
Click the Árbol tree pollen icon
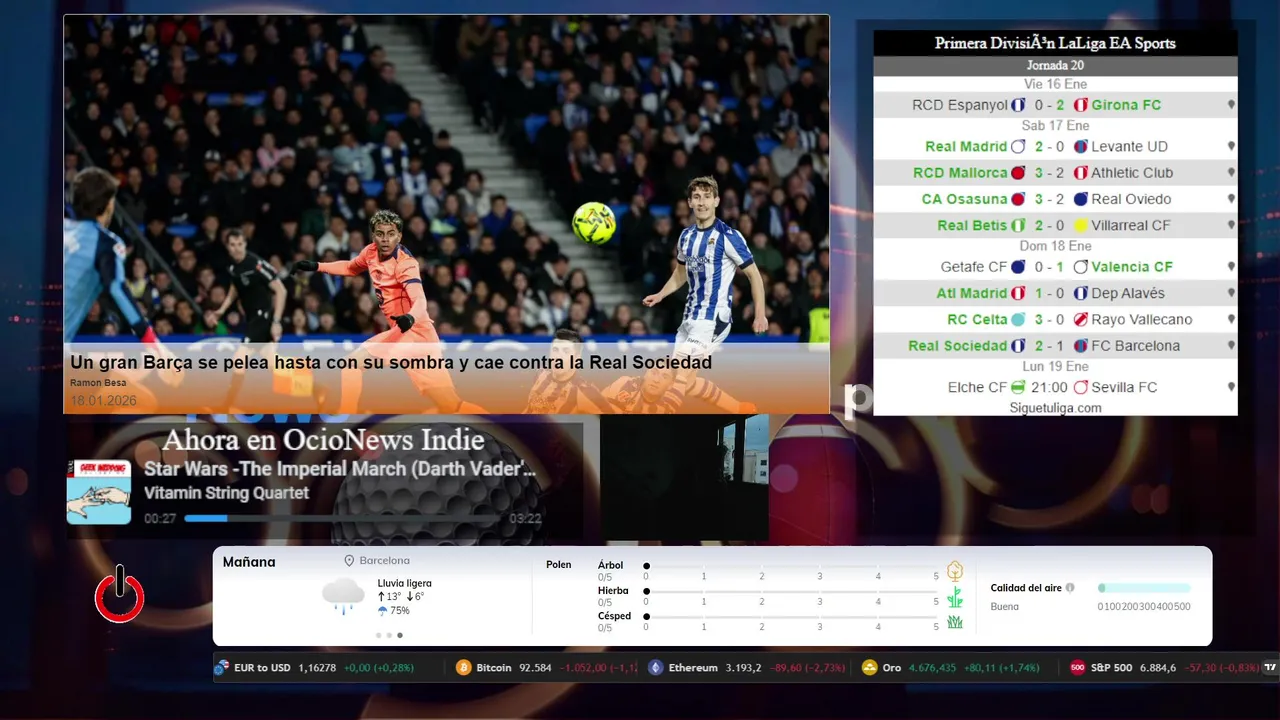[x=955, y=571]
